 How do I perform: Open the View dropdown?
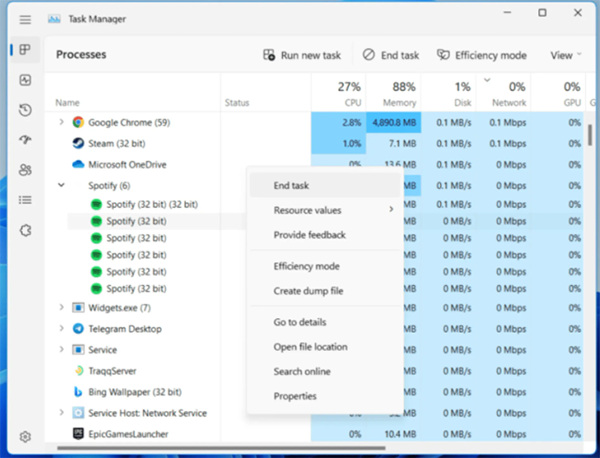click(x=566, y=55)
